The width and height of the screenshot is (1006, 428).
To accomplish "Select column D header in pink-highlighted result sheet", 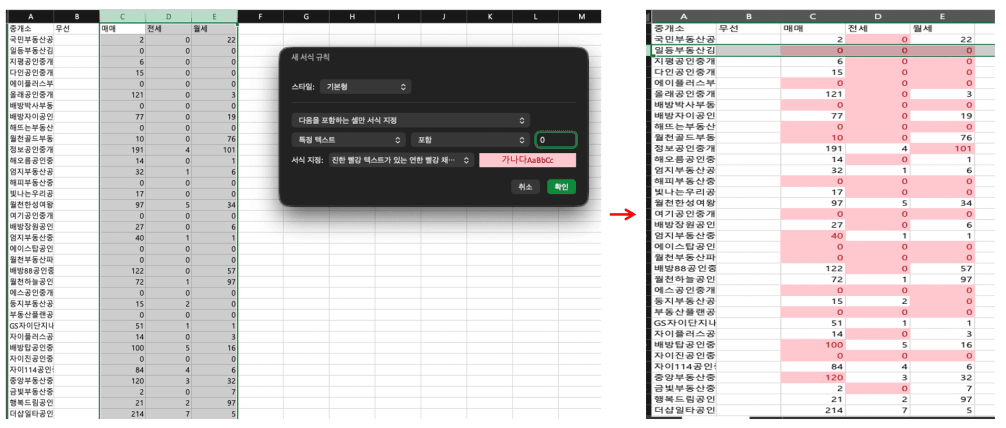I will (x=877, y=16).
